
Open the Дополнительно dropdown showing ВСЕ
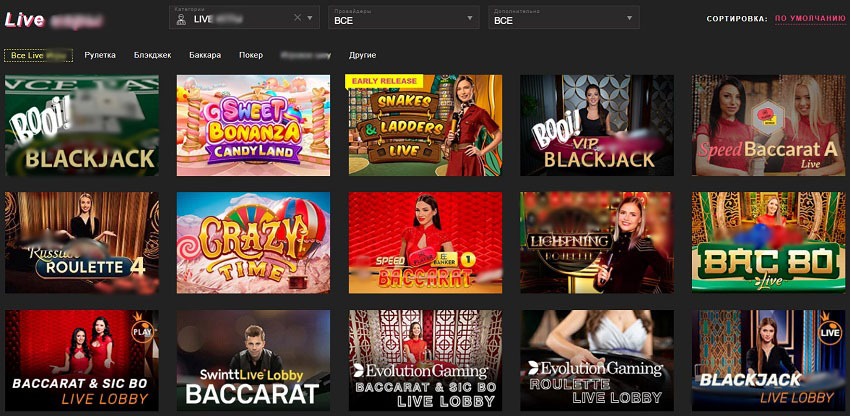(564, 17)
